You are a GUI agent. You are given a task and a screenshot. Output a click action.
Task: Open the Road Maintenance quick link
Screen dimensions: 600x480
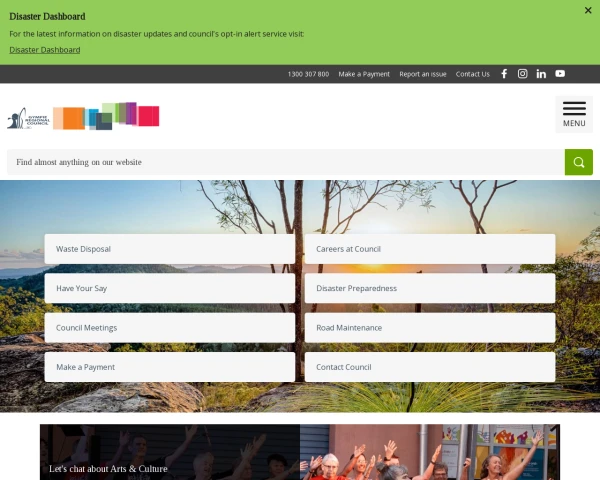430,328
